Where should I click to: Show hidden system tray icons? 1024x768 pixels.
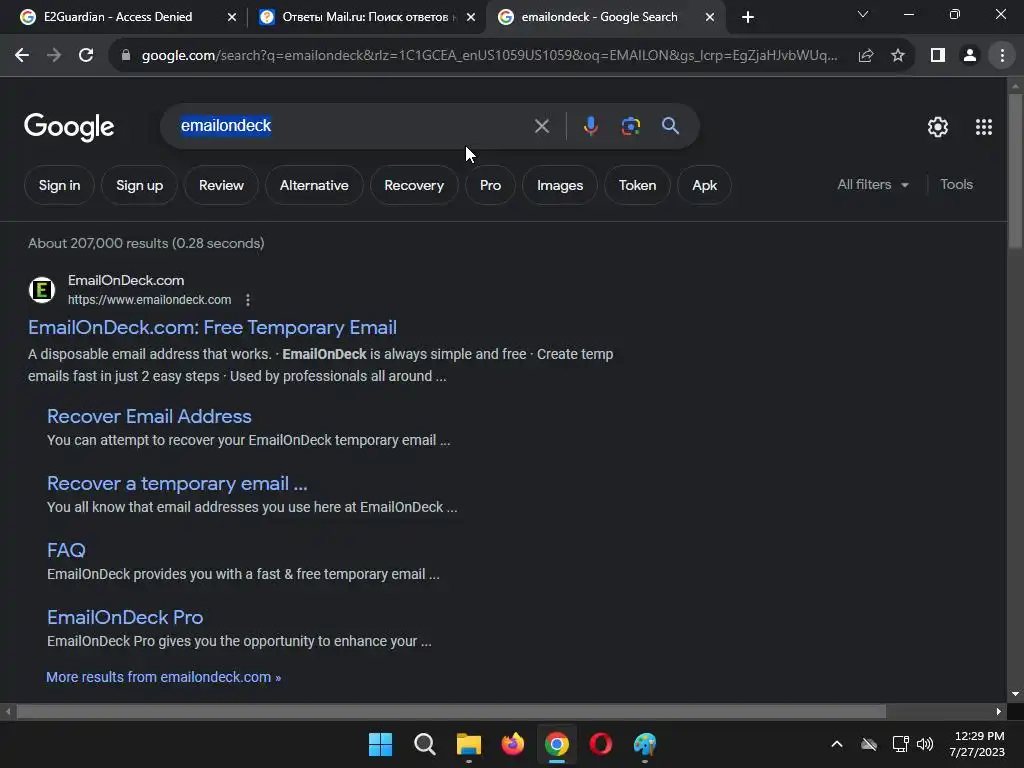[x=837, y=744]
